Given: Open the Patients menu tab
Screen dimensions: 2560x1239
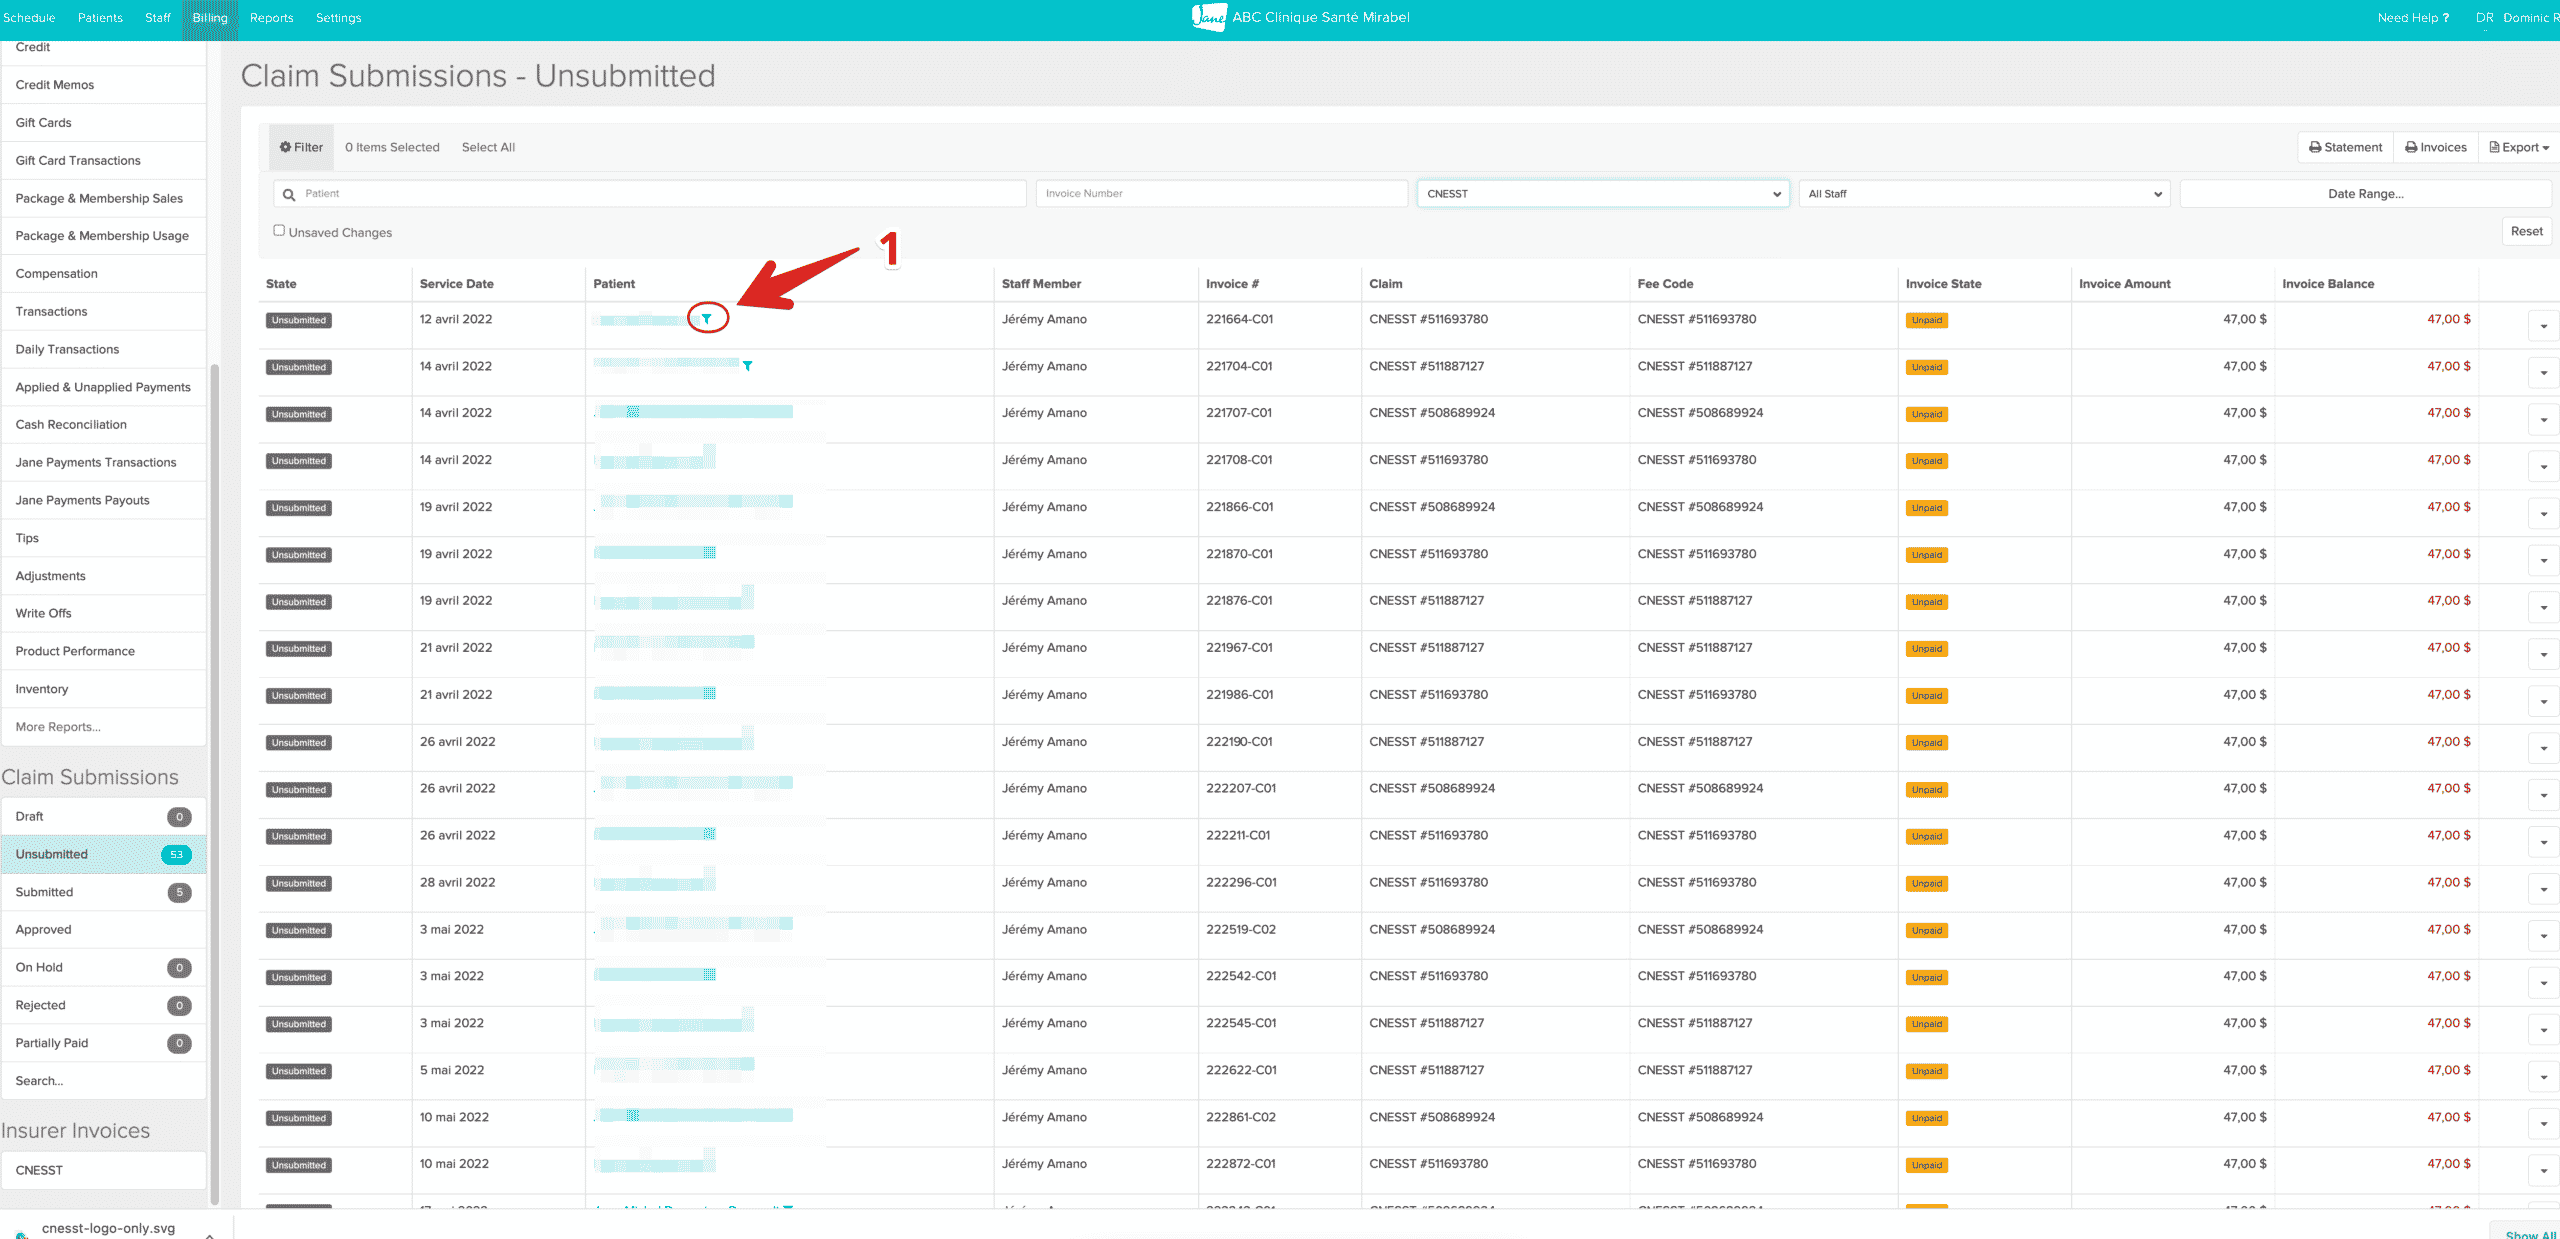Looking at the screenshot, I should tap(100, 17).
